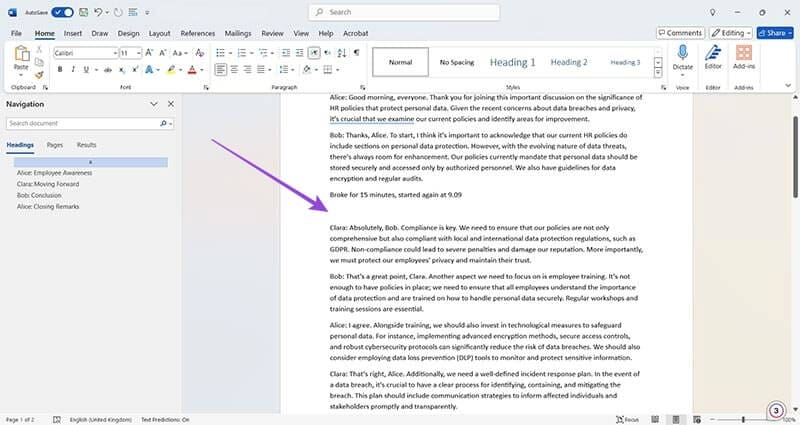800x425 pixels.
Task: Open the File menu
Action: 16,33
